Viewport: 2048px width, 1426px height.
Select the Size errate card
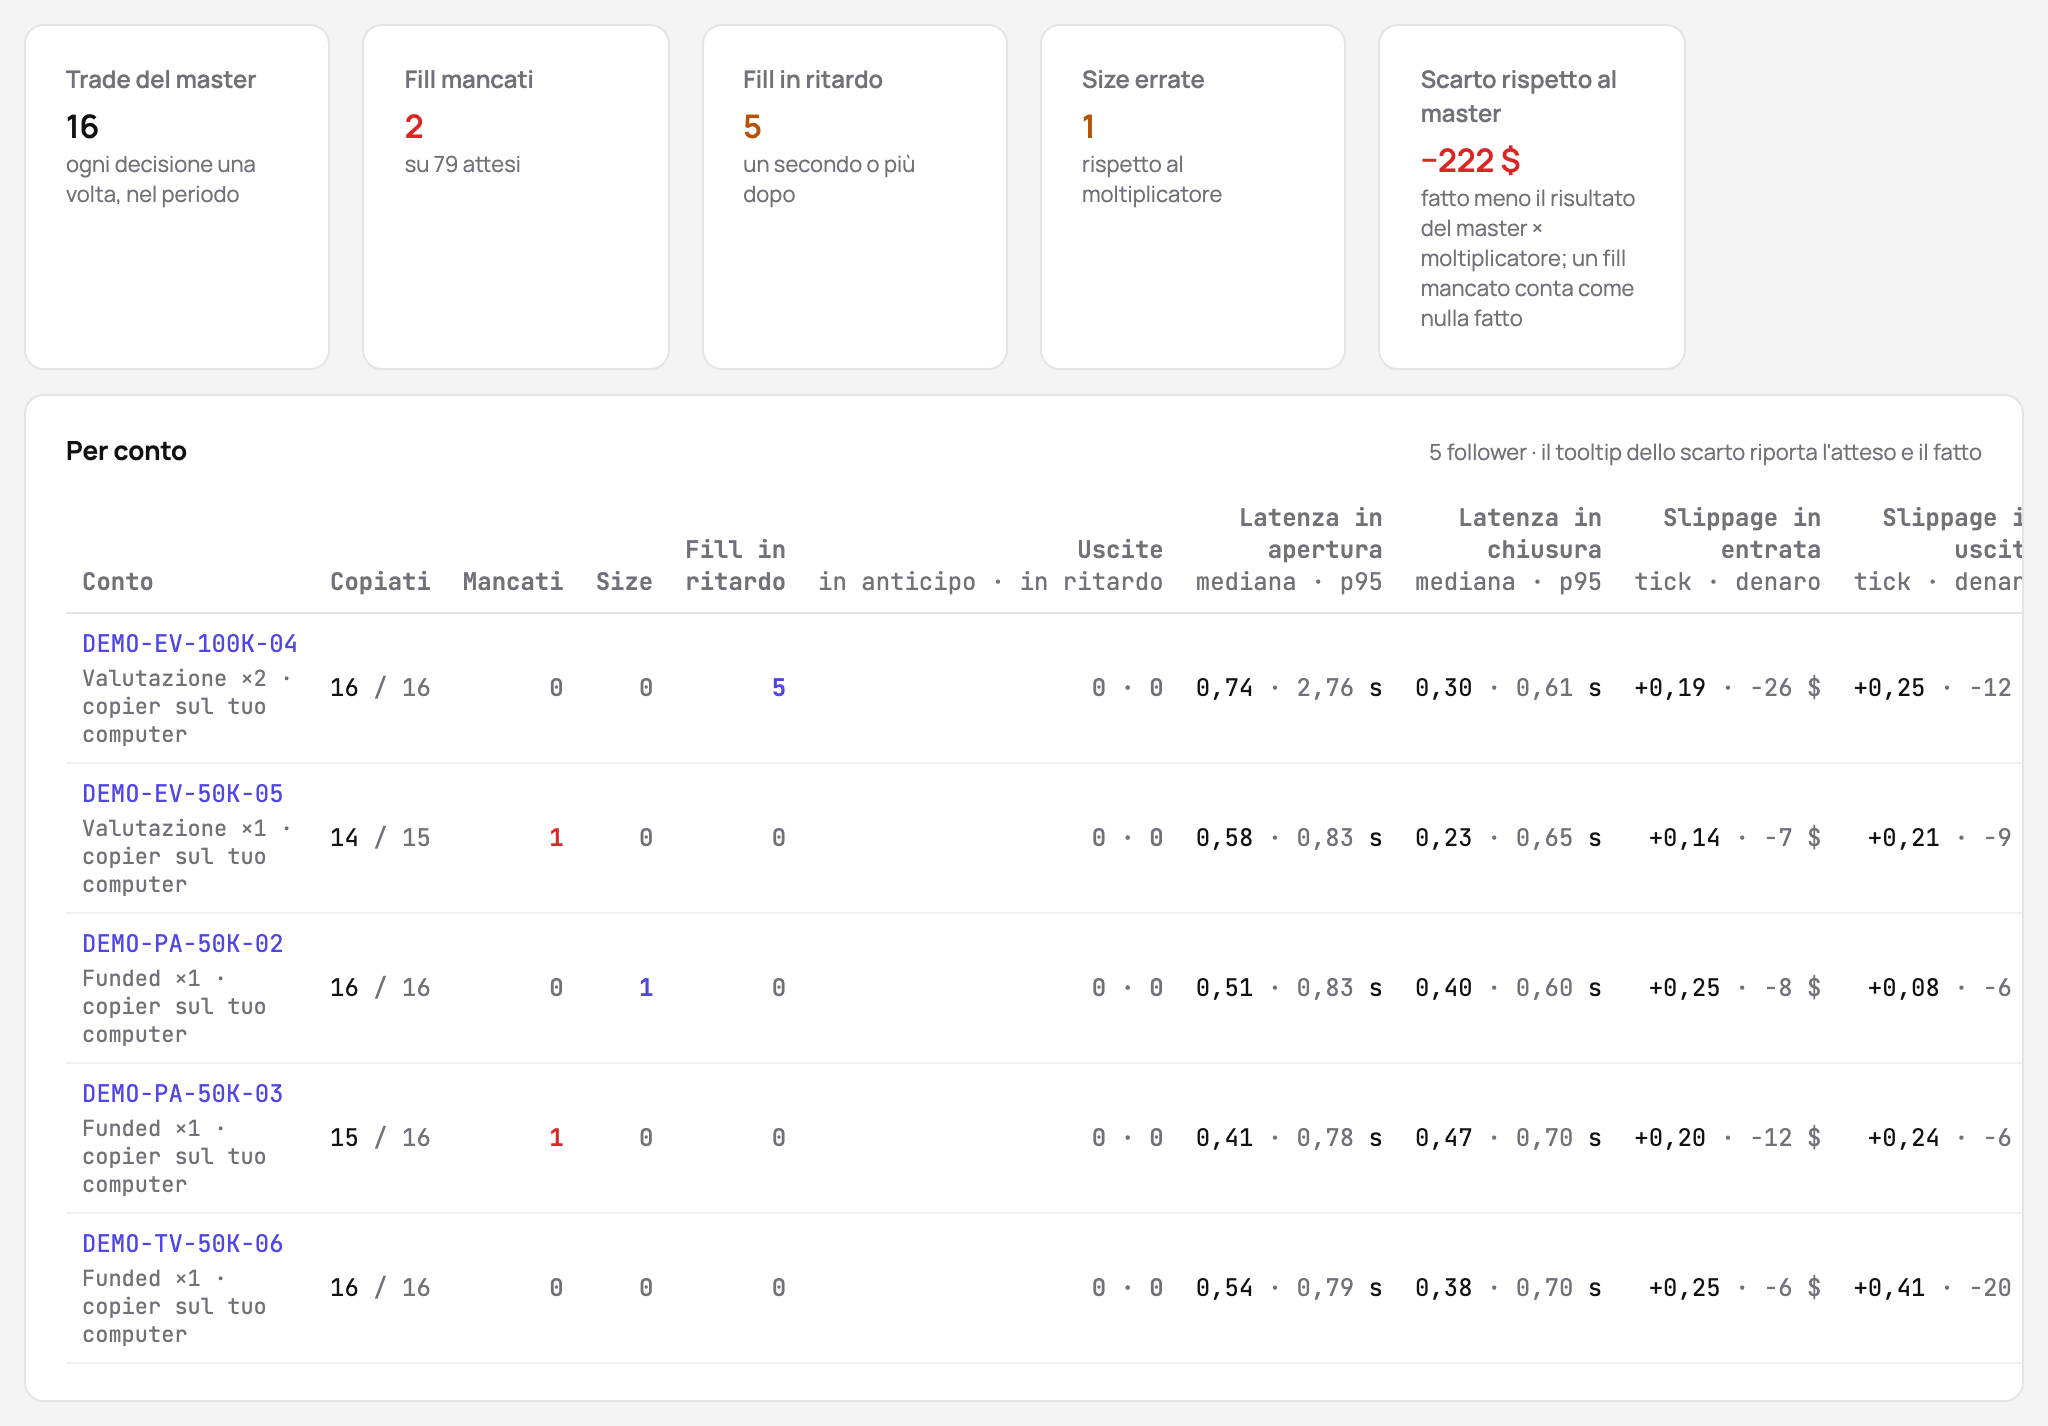pyautogui.click(x=1193, y=197)
